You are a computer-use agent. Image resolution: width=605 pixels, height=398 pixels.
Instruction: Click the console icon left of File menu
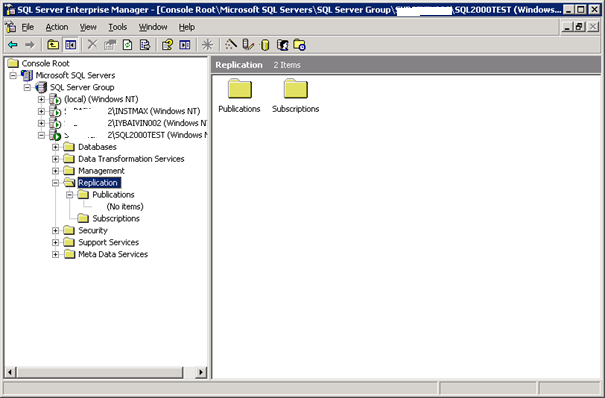[10, 27]
